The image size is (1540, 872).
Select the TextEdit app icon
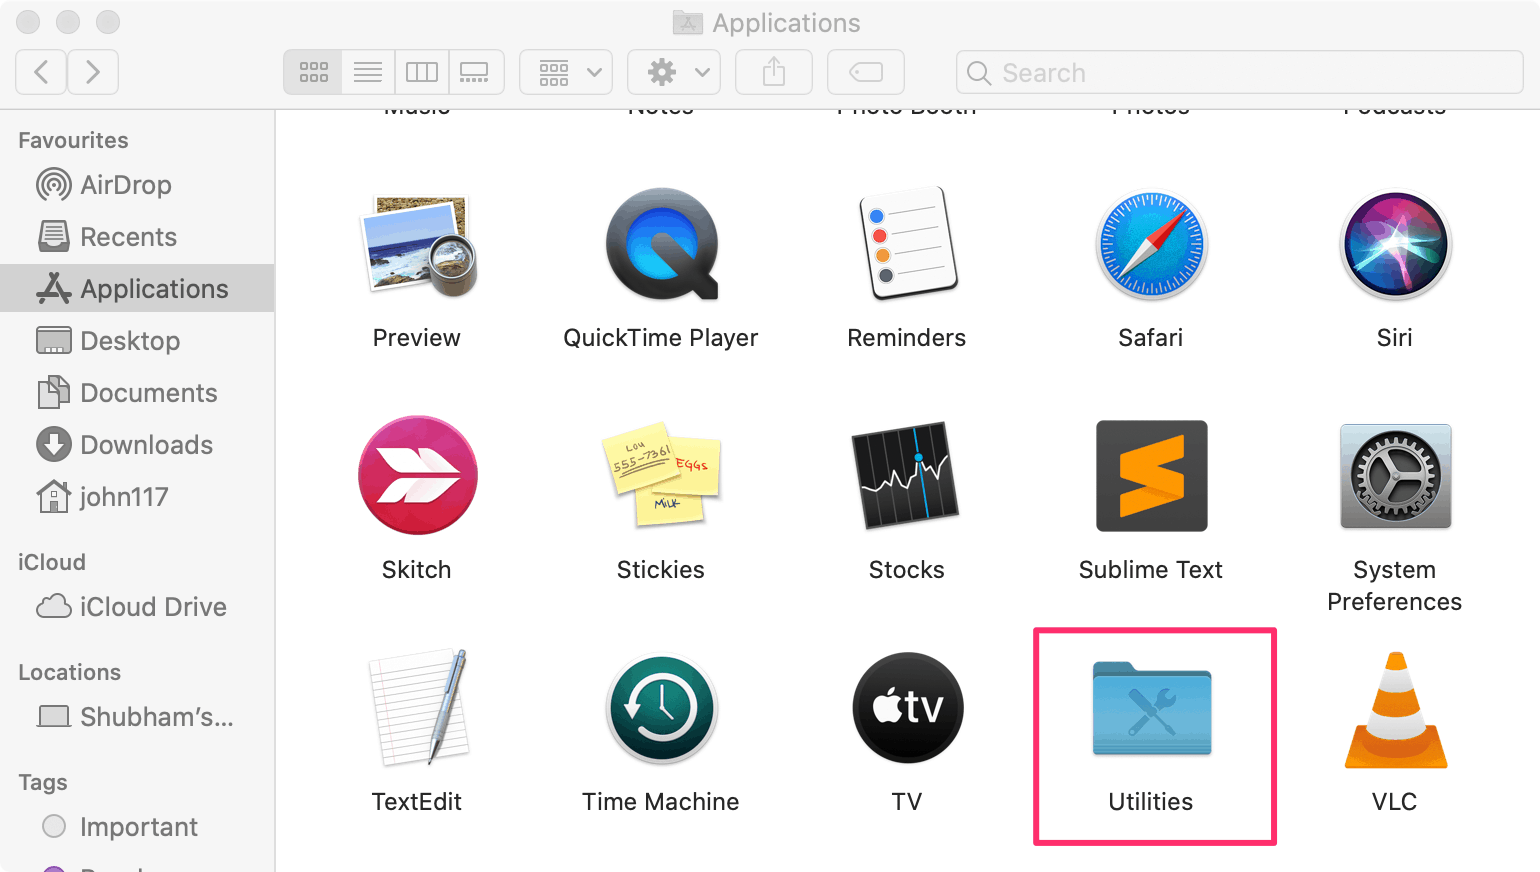417,707
